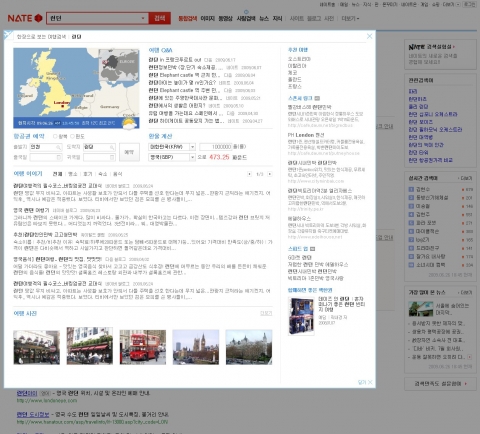This screenshot has height=434, width=480.
Task: Go to previous travel stories page arrow
Action: [x=249, y=174]
